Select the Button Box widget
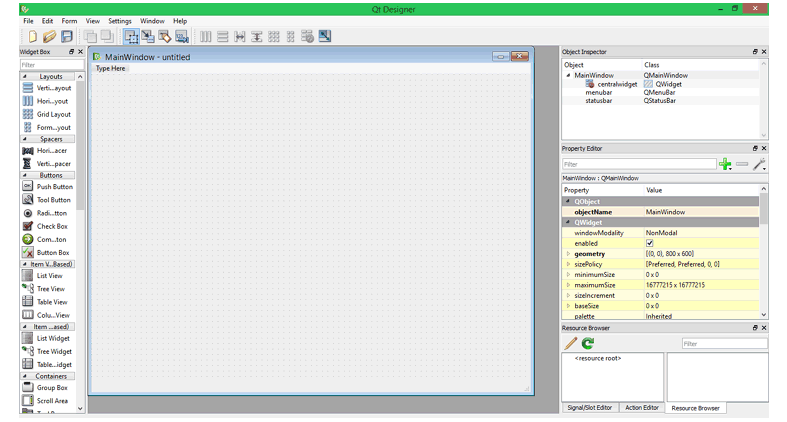Viewport: 787px width, 422px height. [48, 253]
